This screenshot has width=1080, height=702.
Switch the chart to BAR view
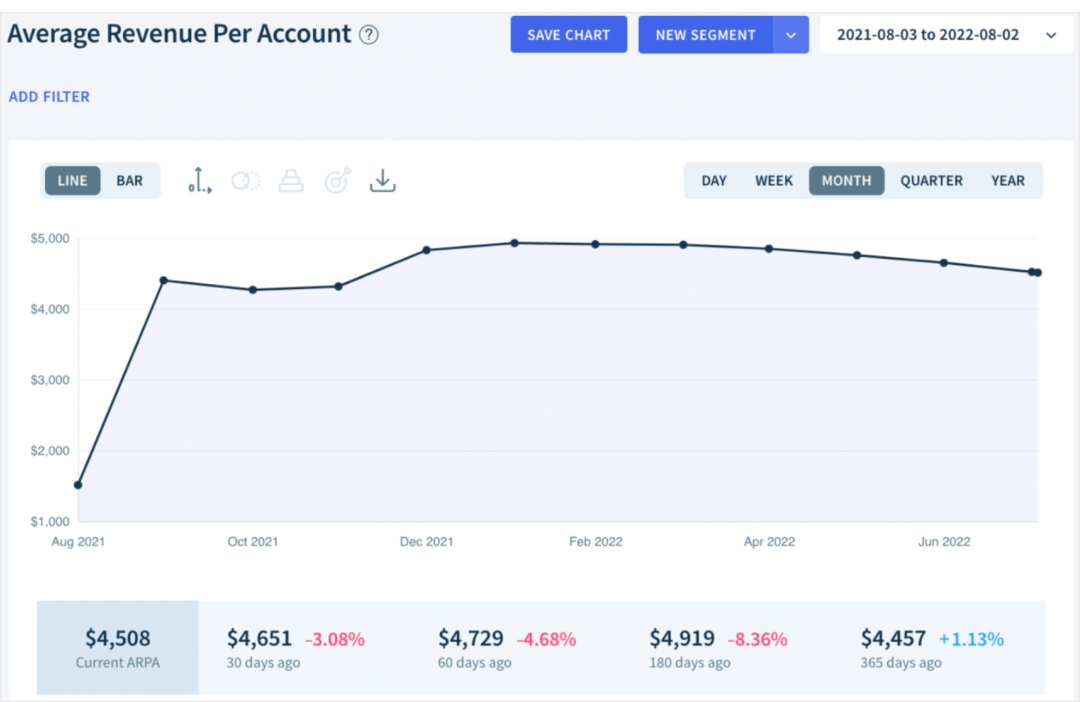click(129, 180)
